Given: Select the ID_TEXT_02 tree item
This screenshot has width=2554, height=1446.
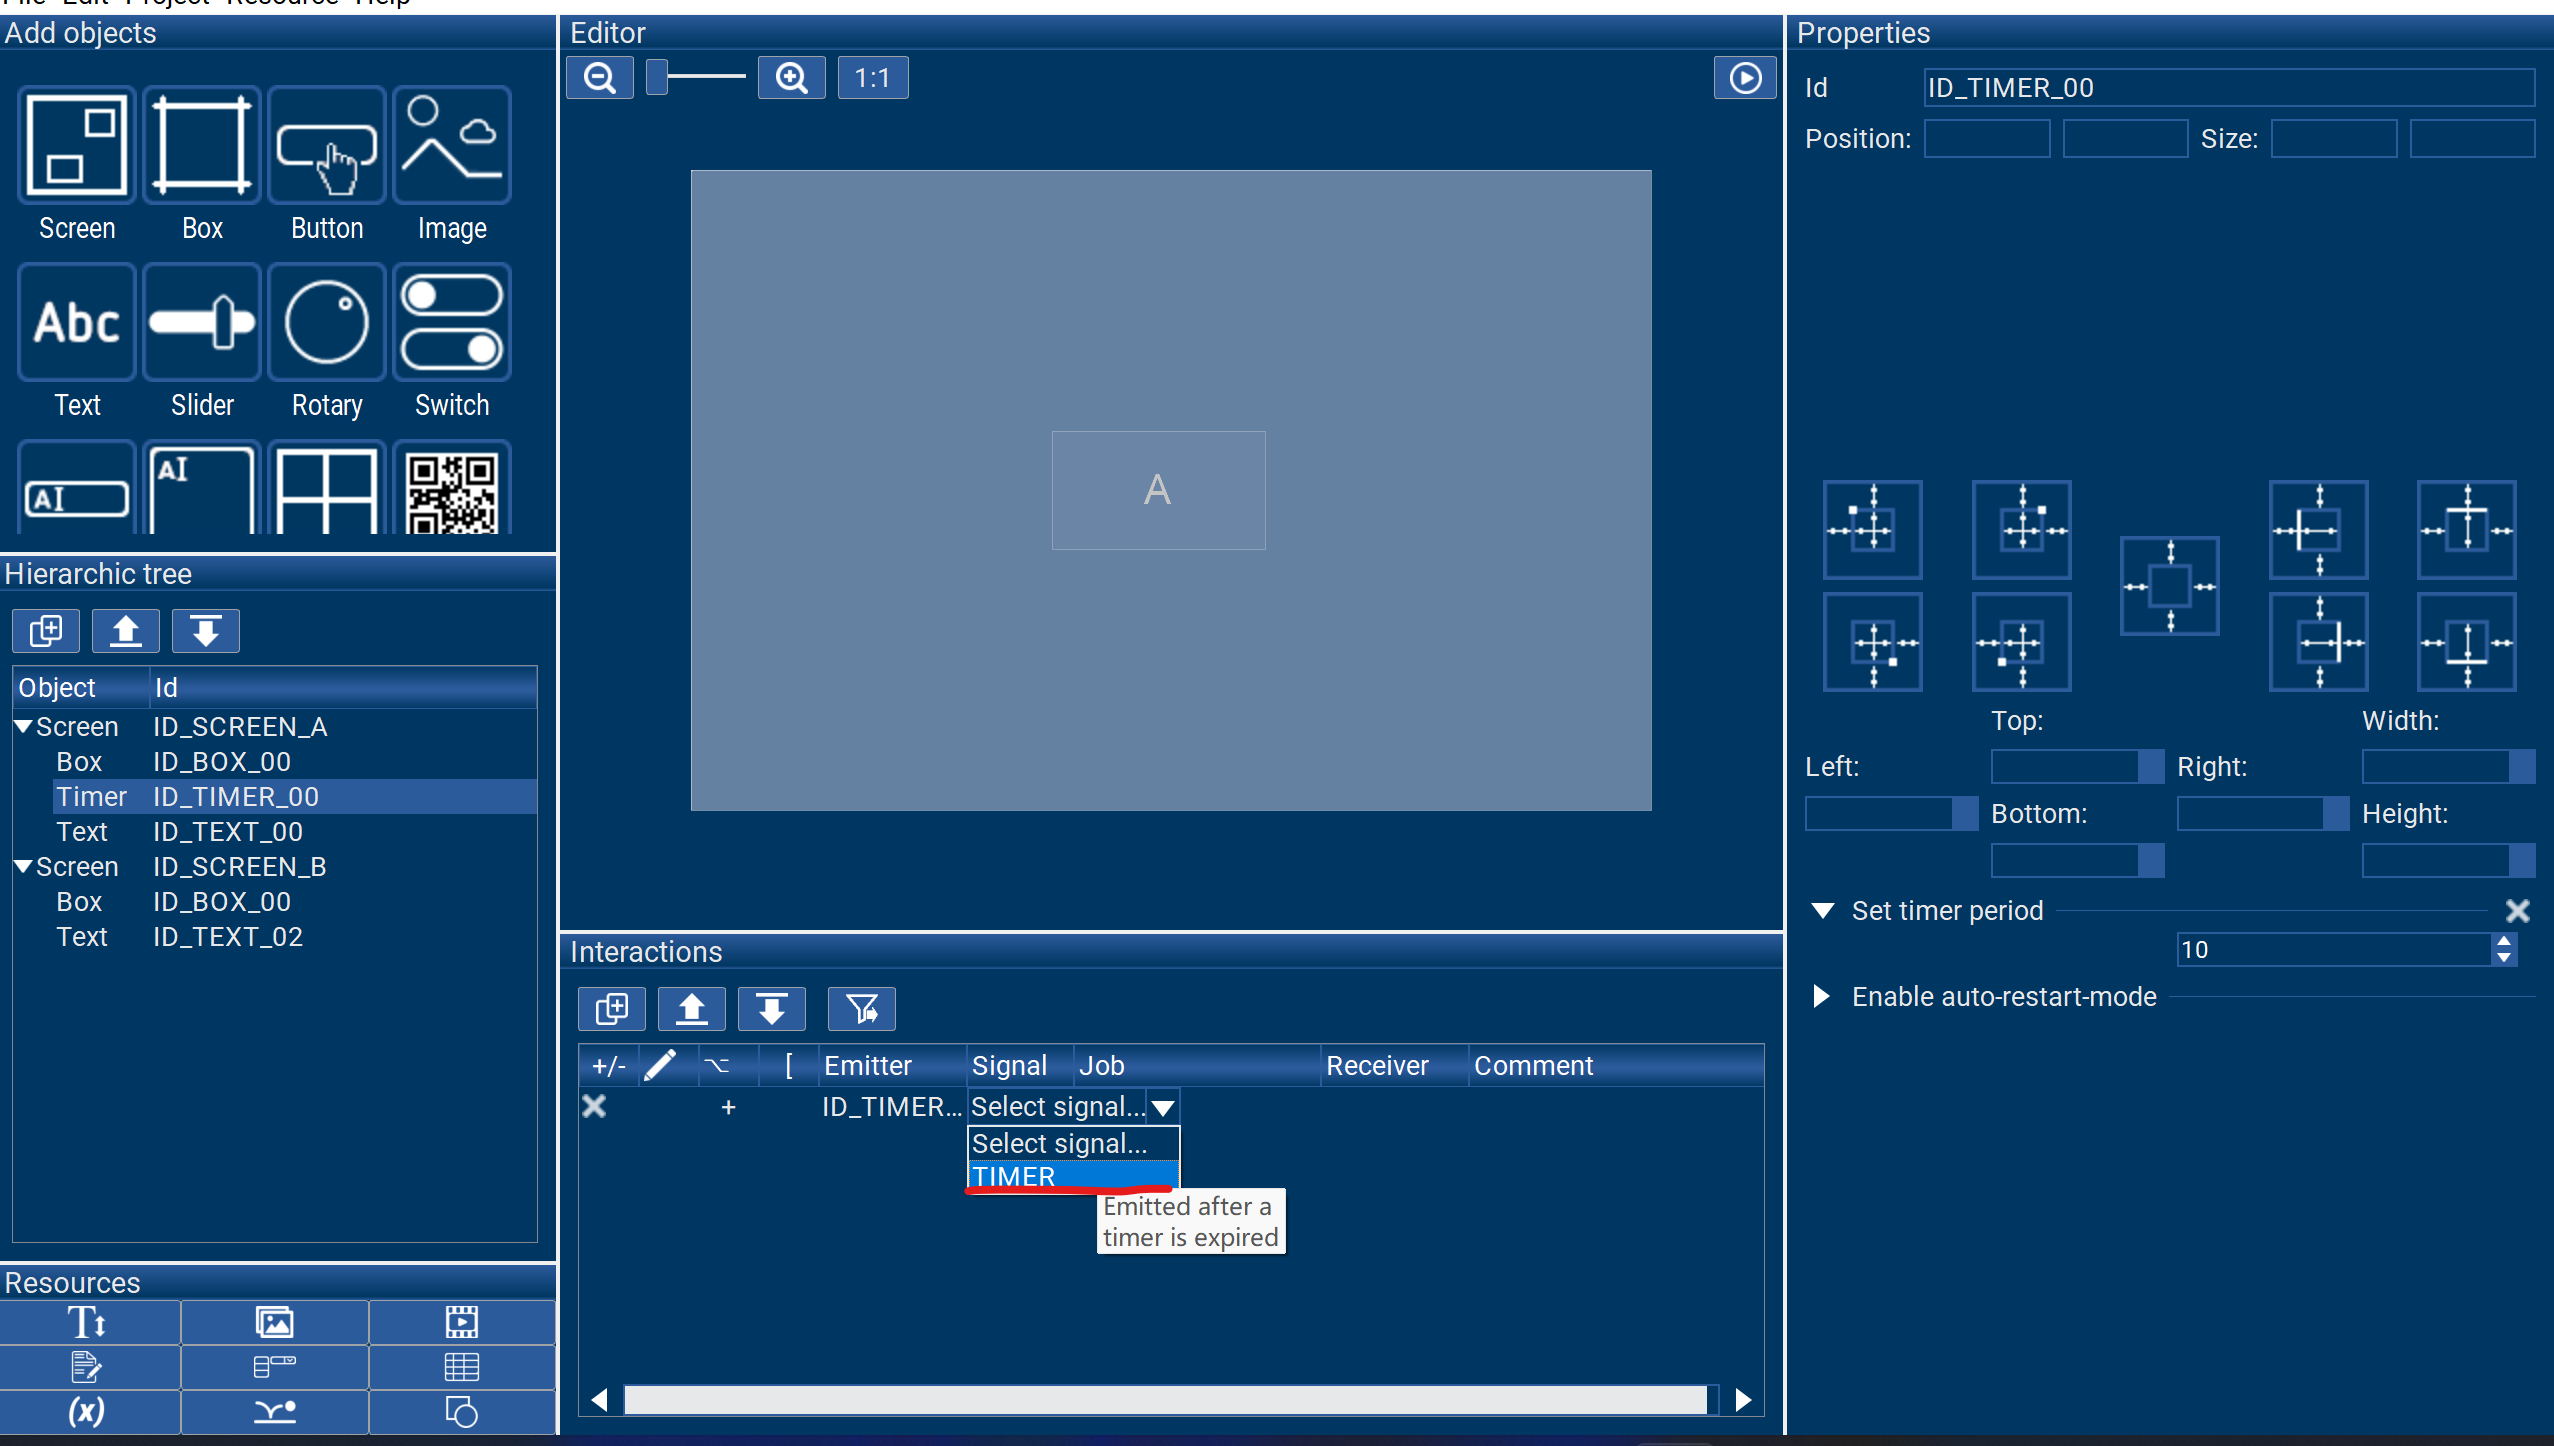Looking at the screenshot, I should (227, 937).
